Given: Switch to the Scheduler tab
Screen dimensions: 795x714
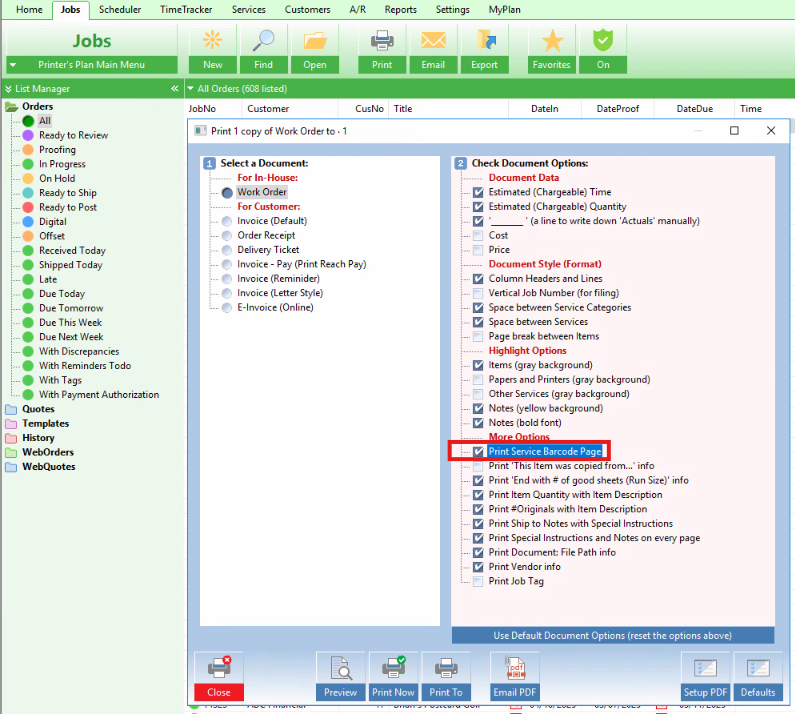Looking at the screenshot, I should [x=120, y=10].
